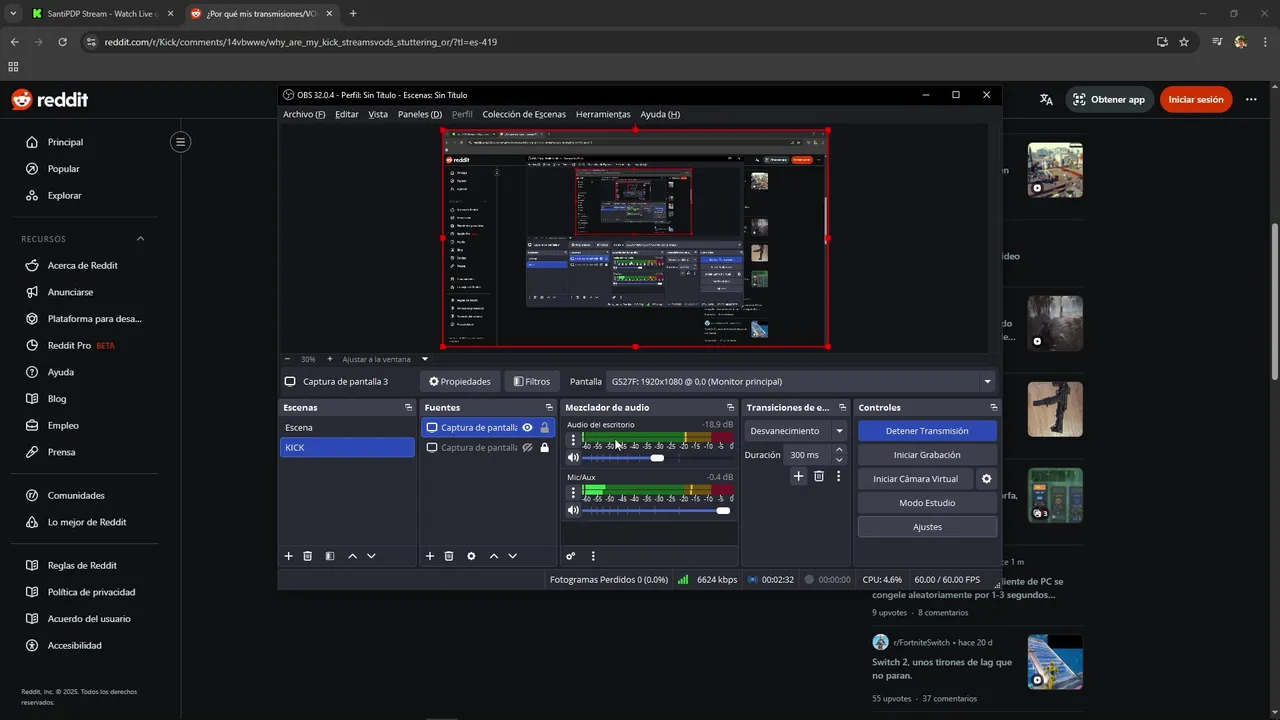Zoom in preview with plus icon
The width and height of the screenshot is (1280, 720).
pyautogui.click(x=330, y=359)
